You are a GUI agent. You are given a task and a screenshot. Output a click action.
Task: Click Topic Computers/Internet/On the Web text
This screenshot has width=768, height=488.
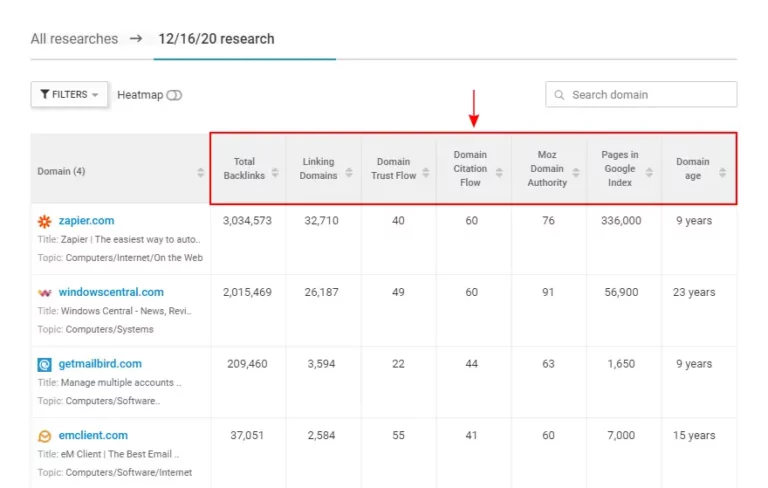[120, 258]
